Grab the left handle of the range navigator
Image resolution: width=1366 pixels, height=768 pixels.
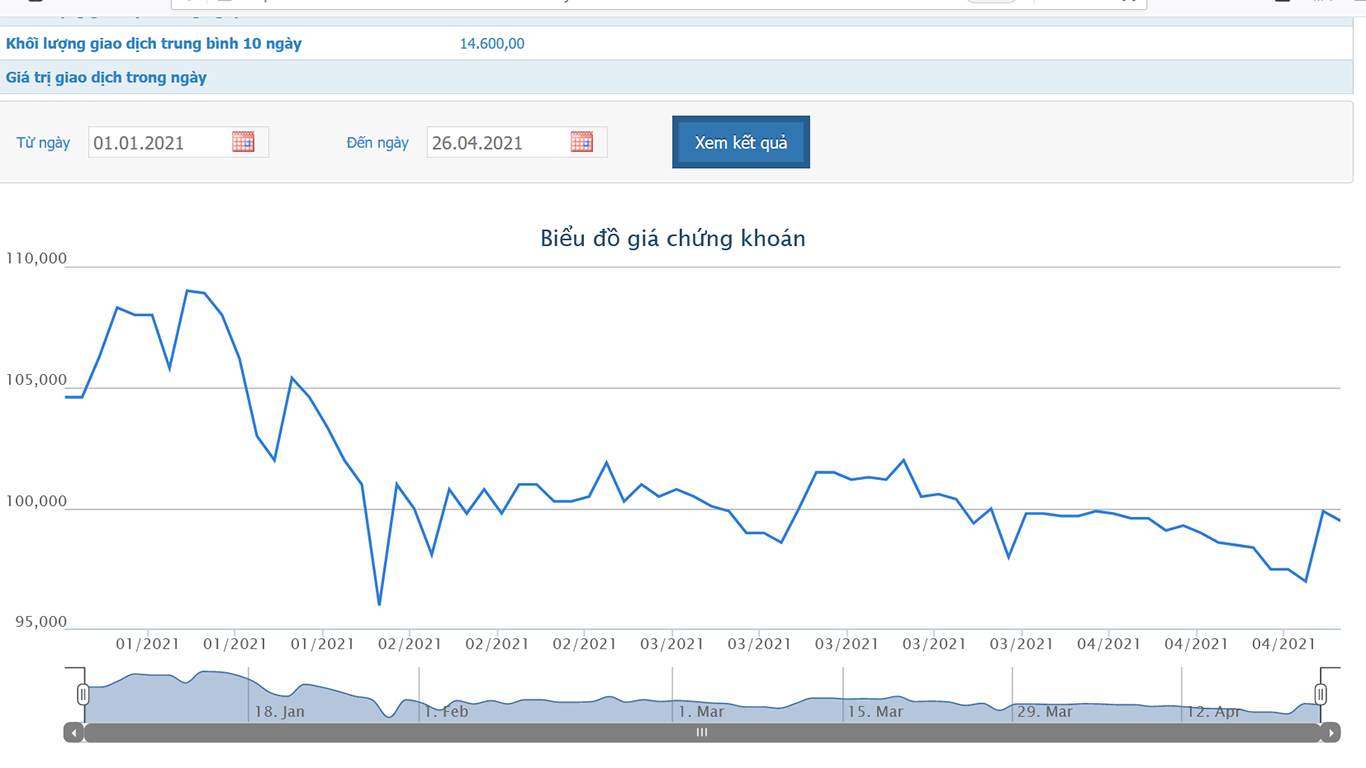coord(83,694)
